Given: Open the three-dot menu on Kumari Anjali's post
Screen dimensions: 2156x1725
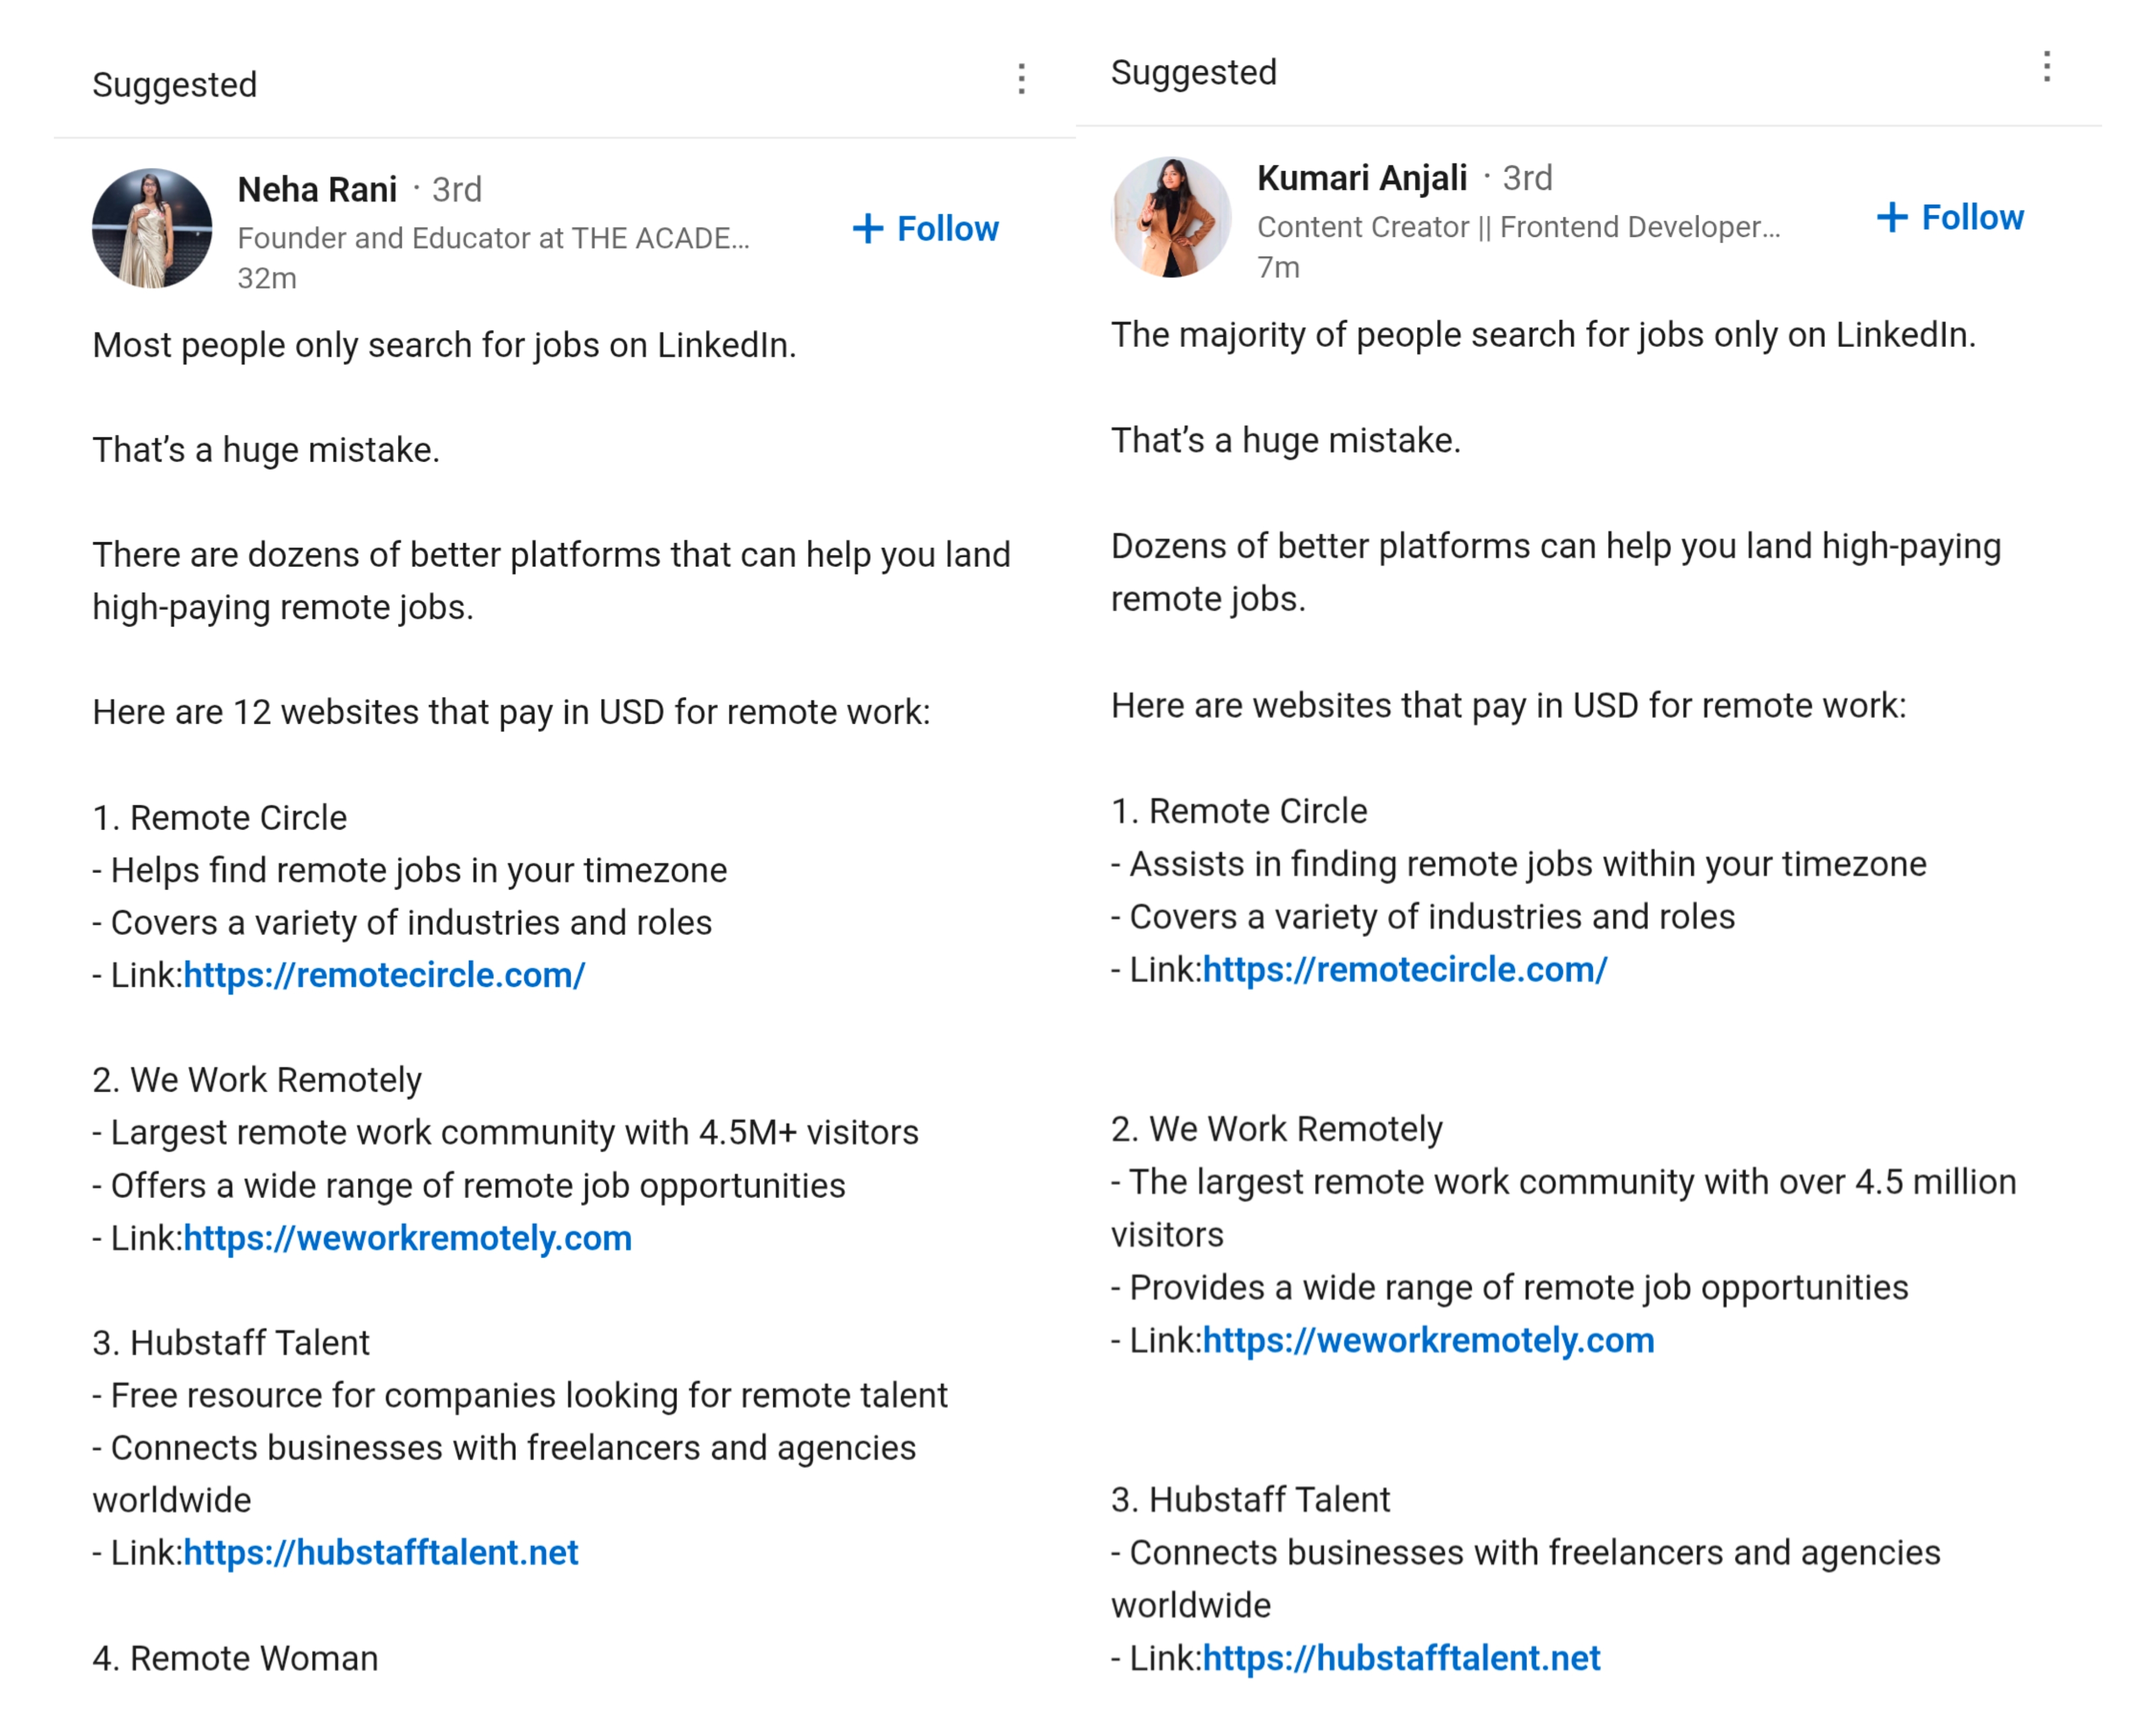Looking at the screenshot, I should point(2046,67).
